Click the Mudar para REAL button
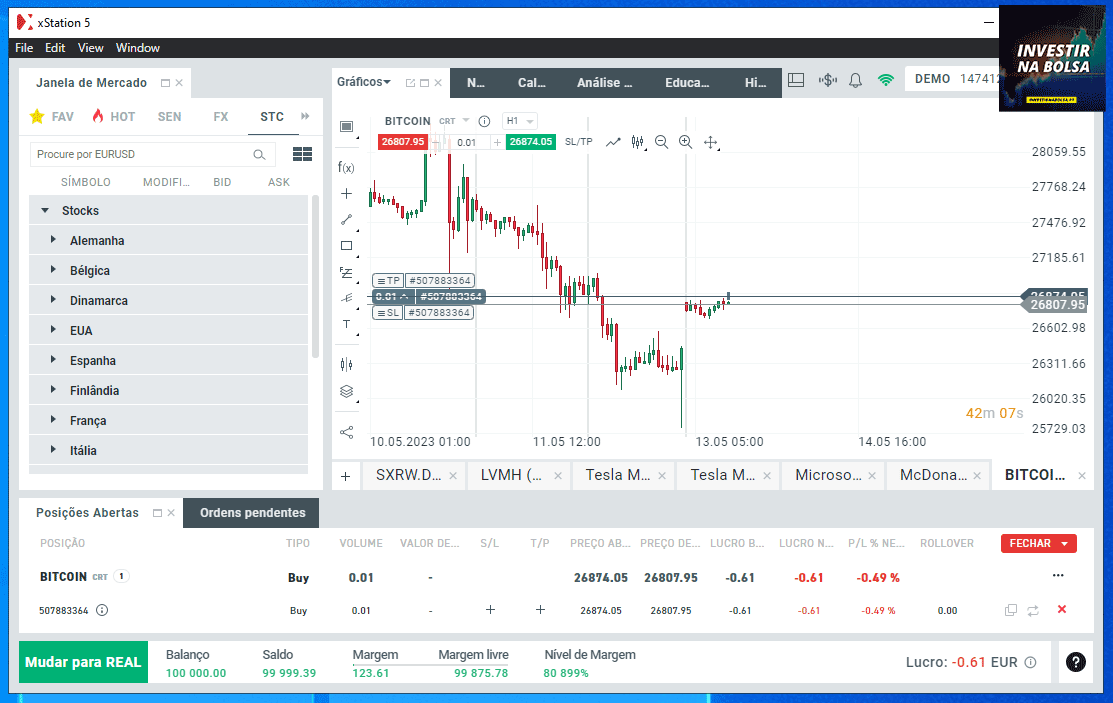1113x703 pixels. click(x=83, y=662)
